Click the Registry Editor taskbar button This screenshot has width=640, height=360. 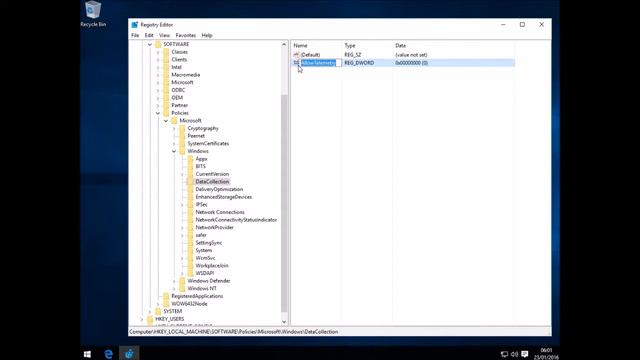pyautogui.click(x=129, y=354)
